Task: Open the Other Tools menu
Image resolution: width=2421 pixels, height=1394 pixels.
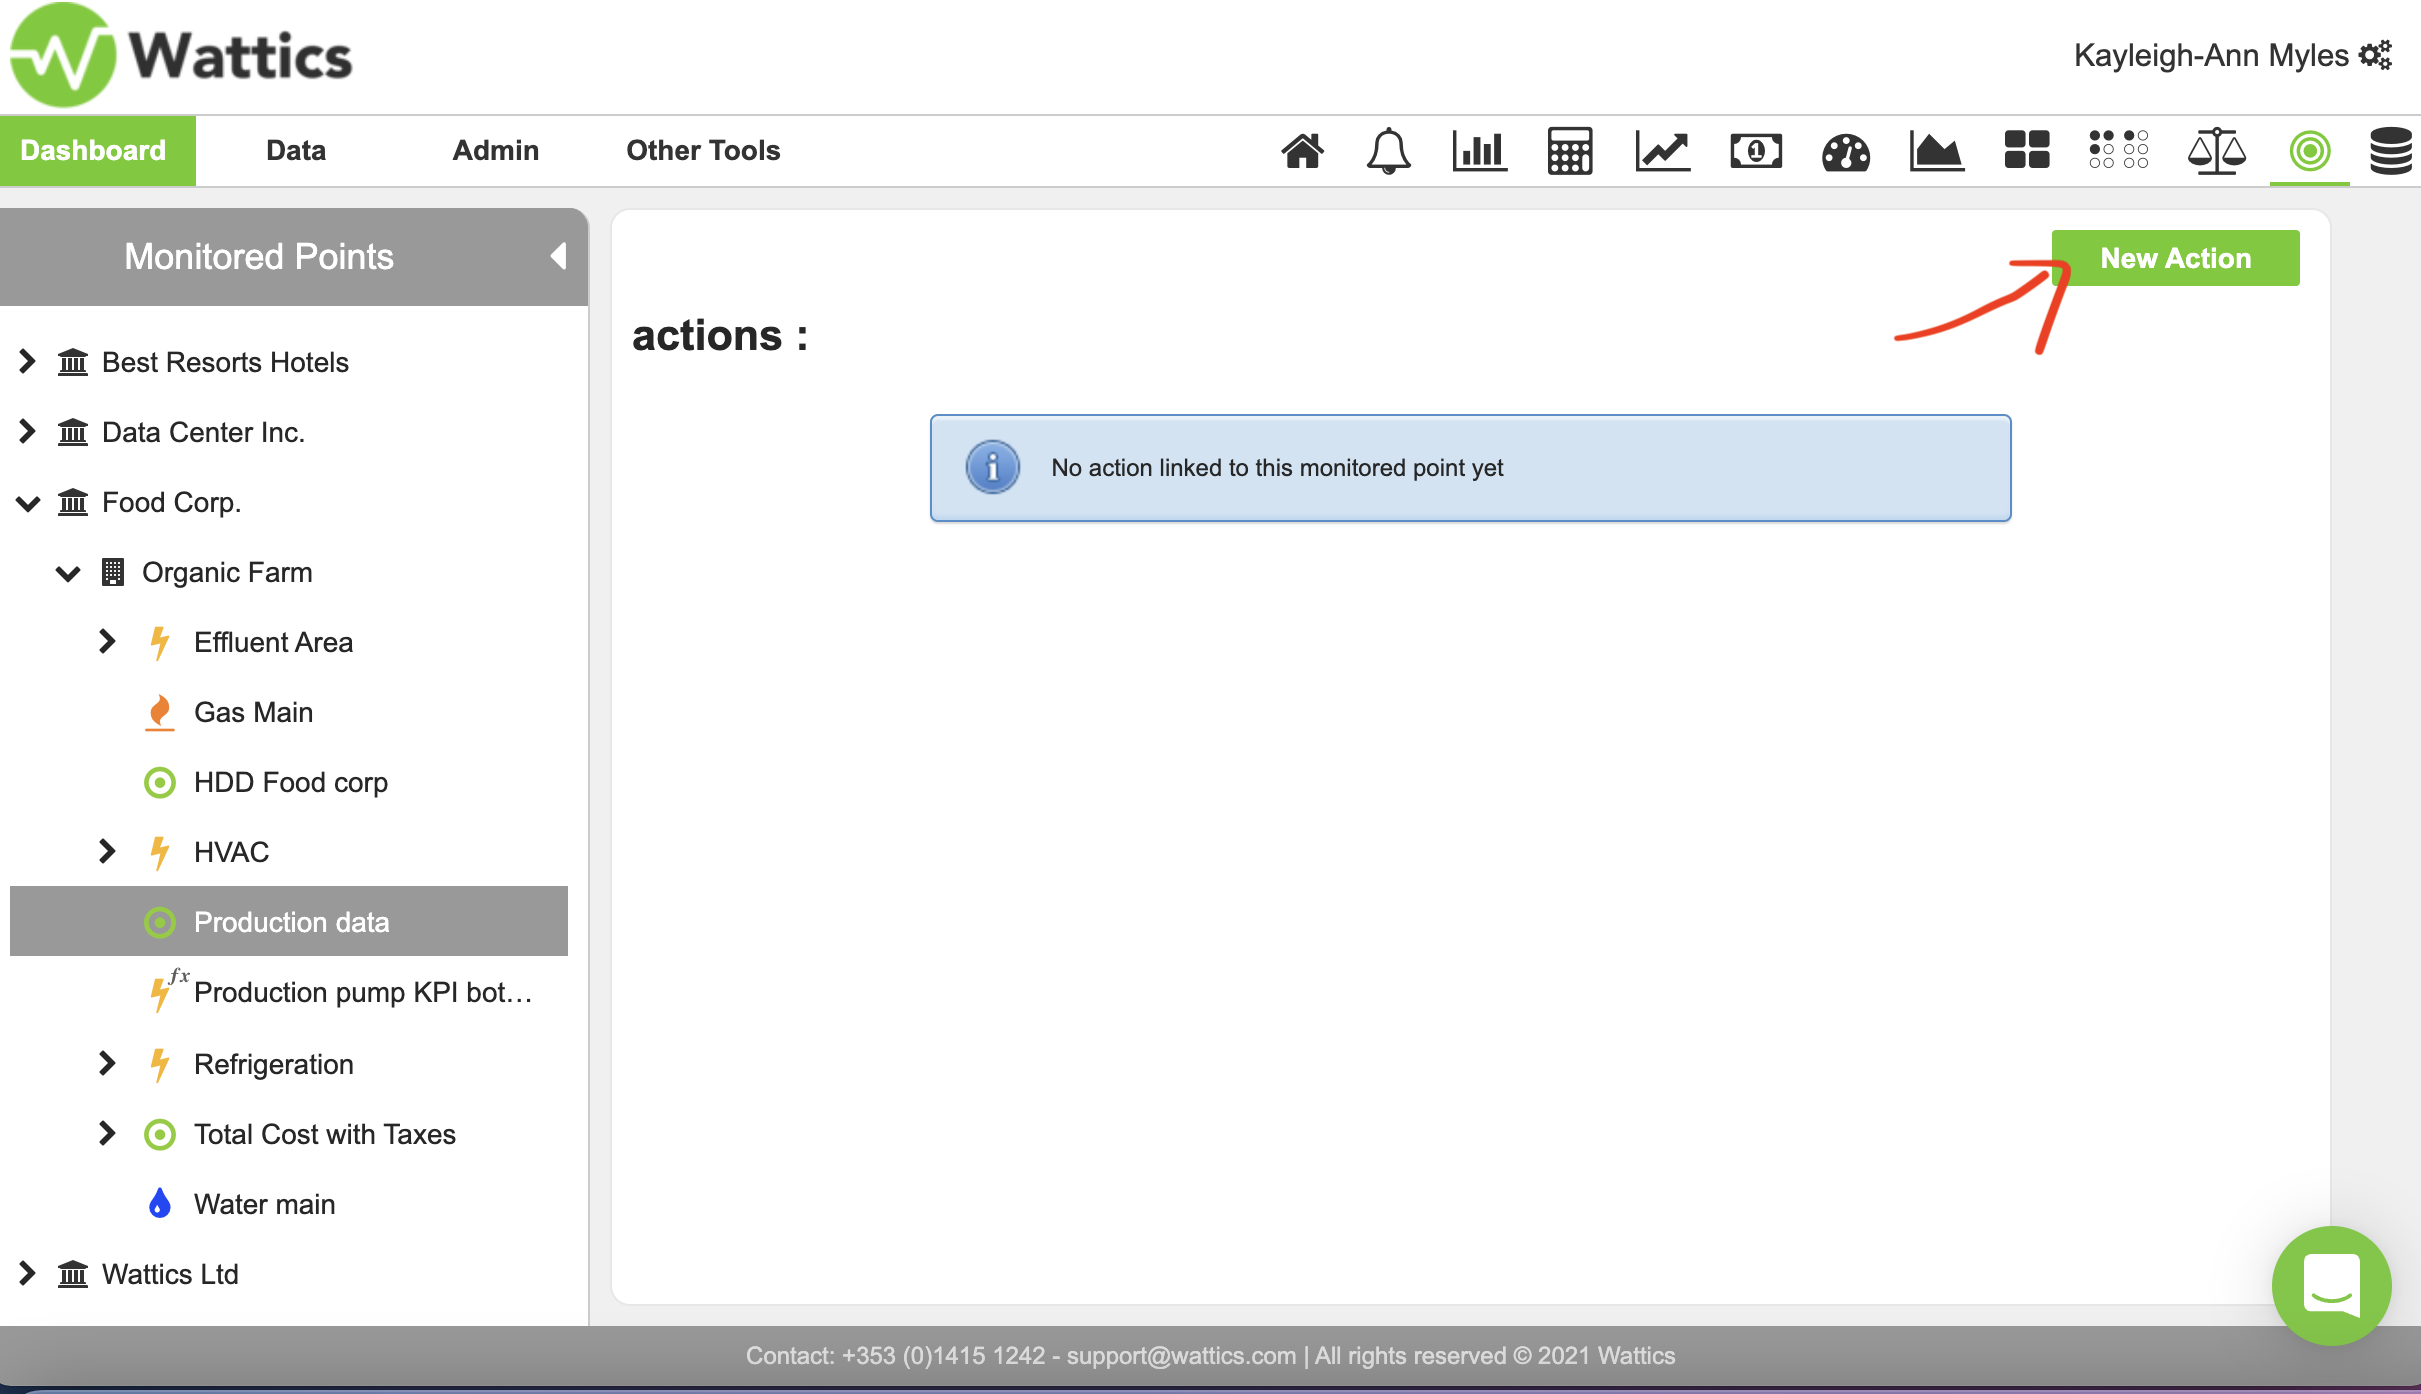Action: point(703,150)
